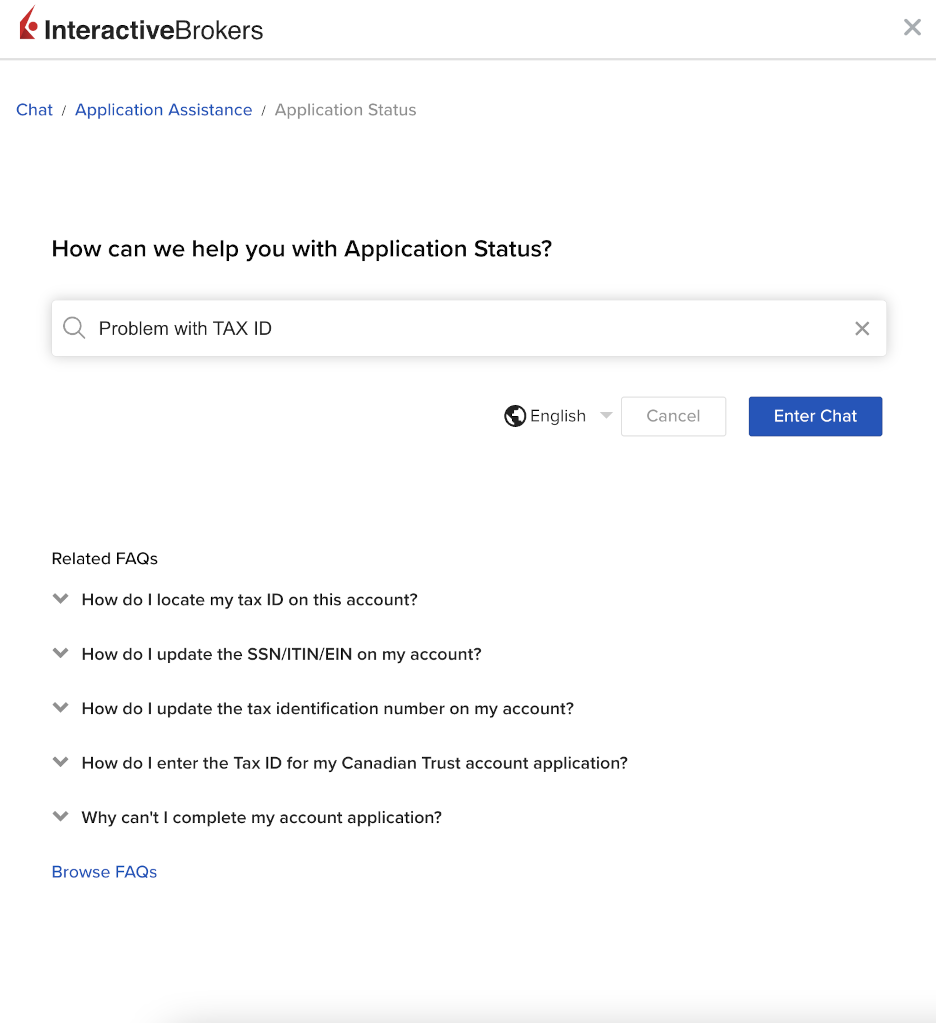Expand 'Why can't I complete' FAQ chevron

click(61, 817)
